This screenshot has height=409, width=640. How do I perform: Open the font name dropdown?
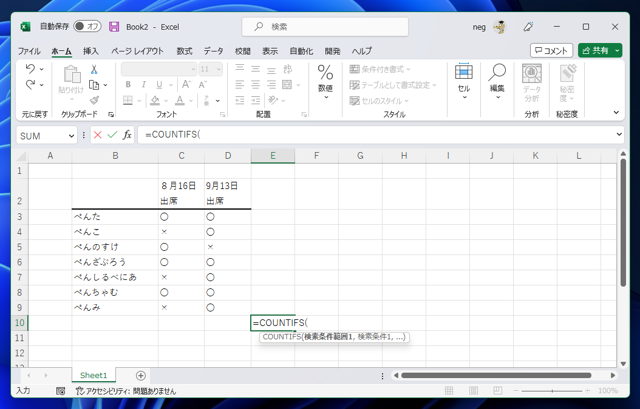point(193,69)
